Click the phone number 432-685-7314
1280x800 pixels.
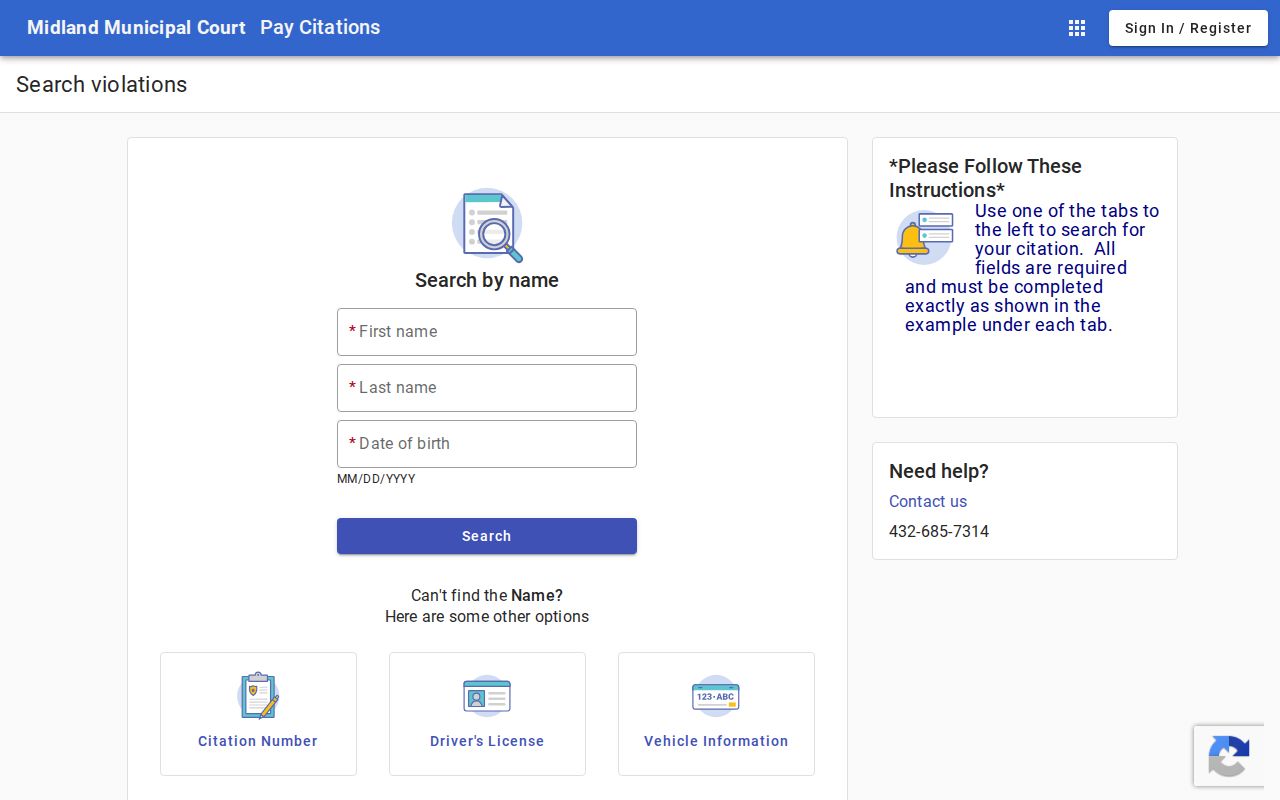pyautogui.click(x=939, y=532)
